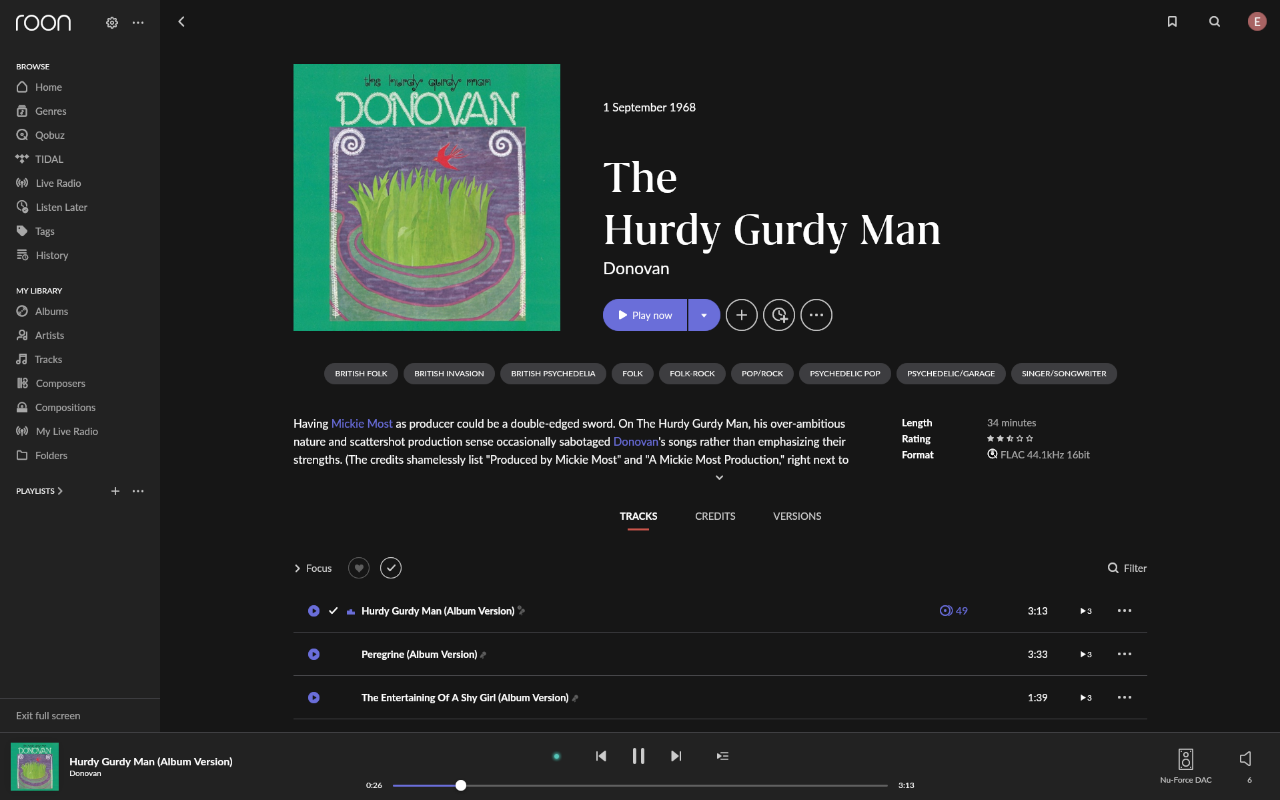Pause the current playback

(x=638, y=756)
